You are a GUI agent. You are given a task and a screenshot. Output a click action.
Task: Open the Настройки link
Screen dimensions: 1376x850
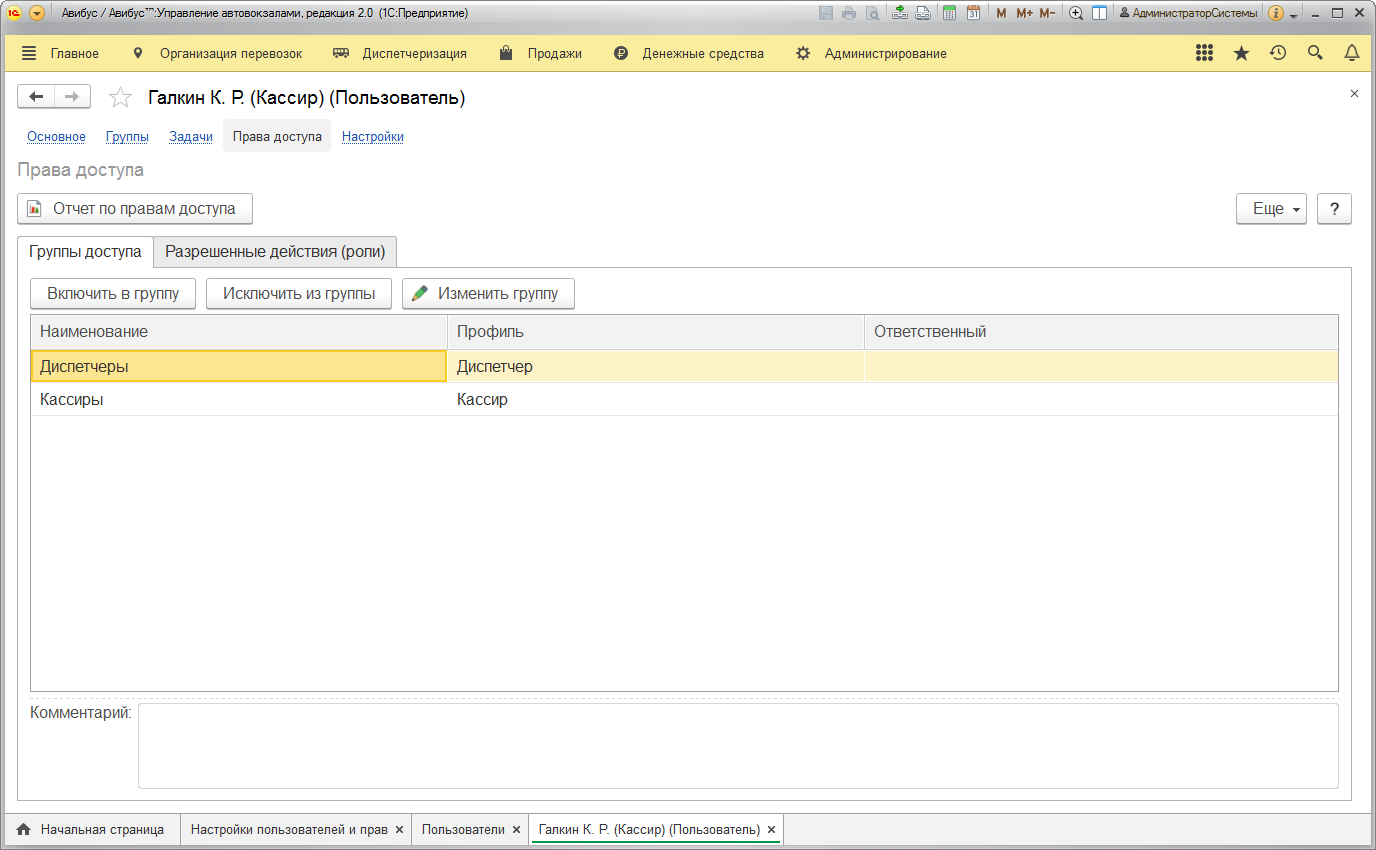(x=372, y=136)
